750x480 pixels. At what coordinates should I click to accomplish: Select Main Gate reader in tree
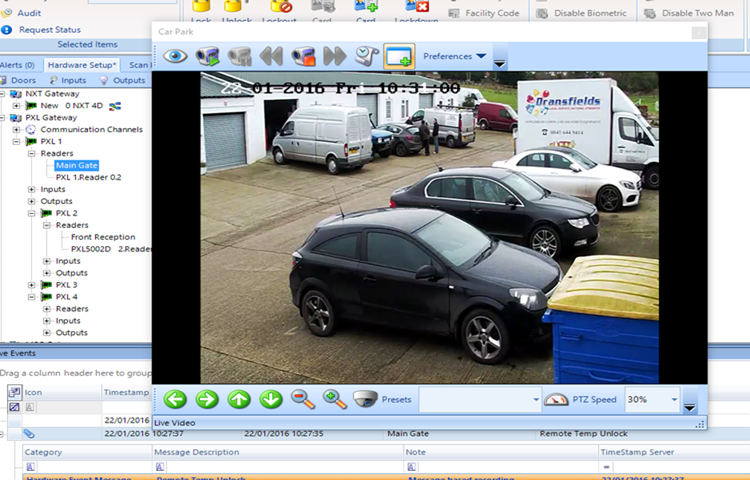(76, 166)
